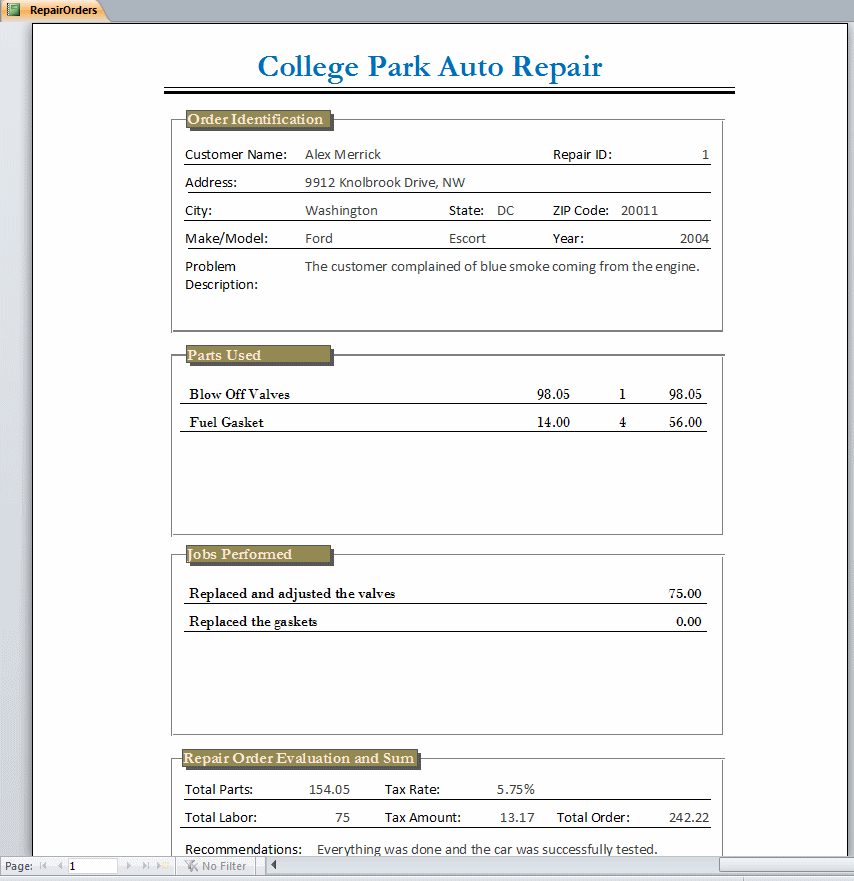Click the Repair ID value 1
The width and height of the screenshot is (854, 881).
point(705,155)
